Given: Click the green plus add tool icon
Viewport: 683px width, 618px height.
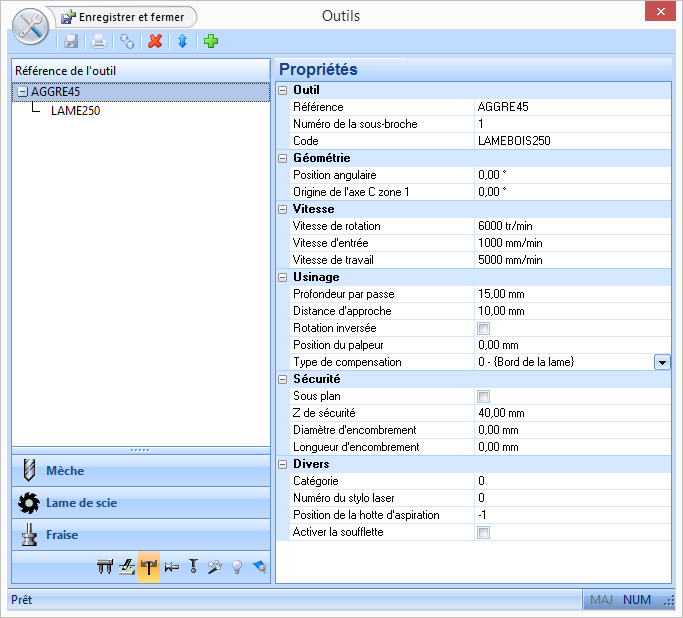Looking at the screenshot, I should pos(210,41).
